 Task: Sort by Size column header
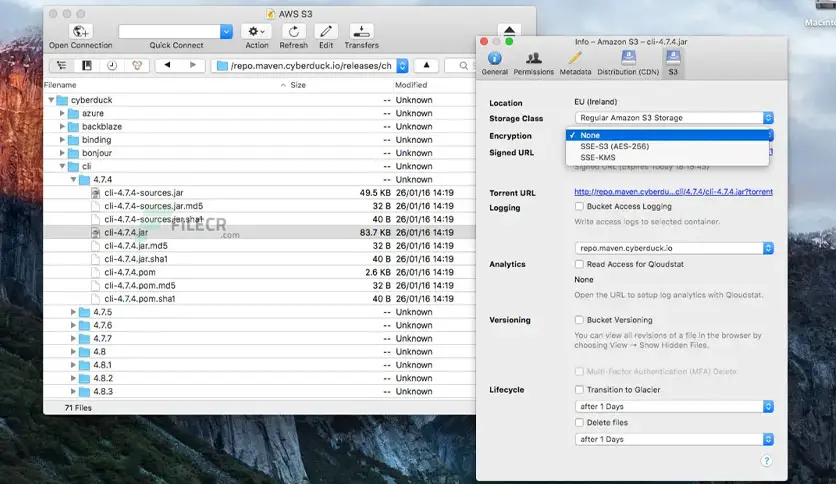pos(340,85)
